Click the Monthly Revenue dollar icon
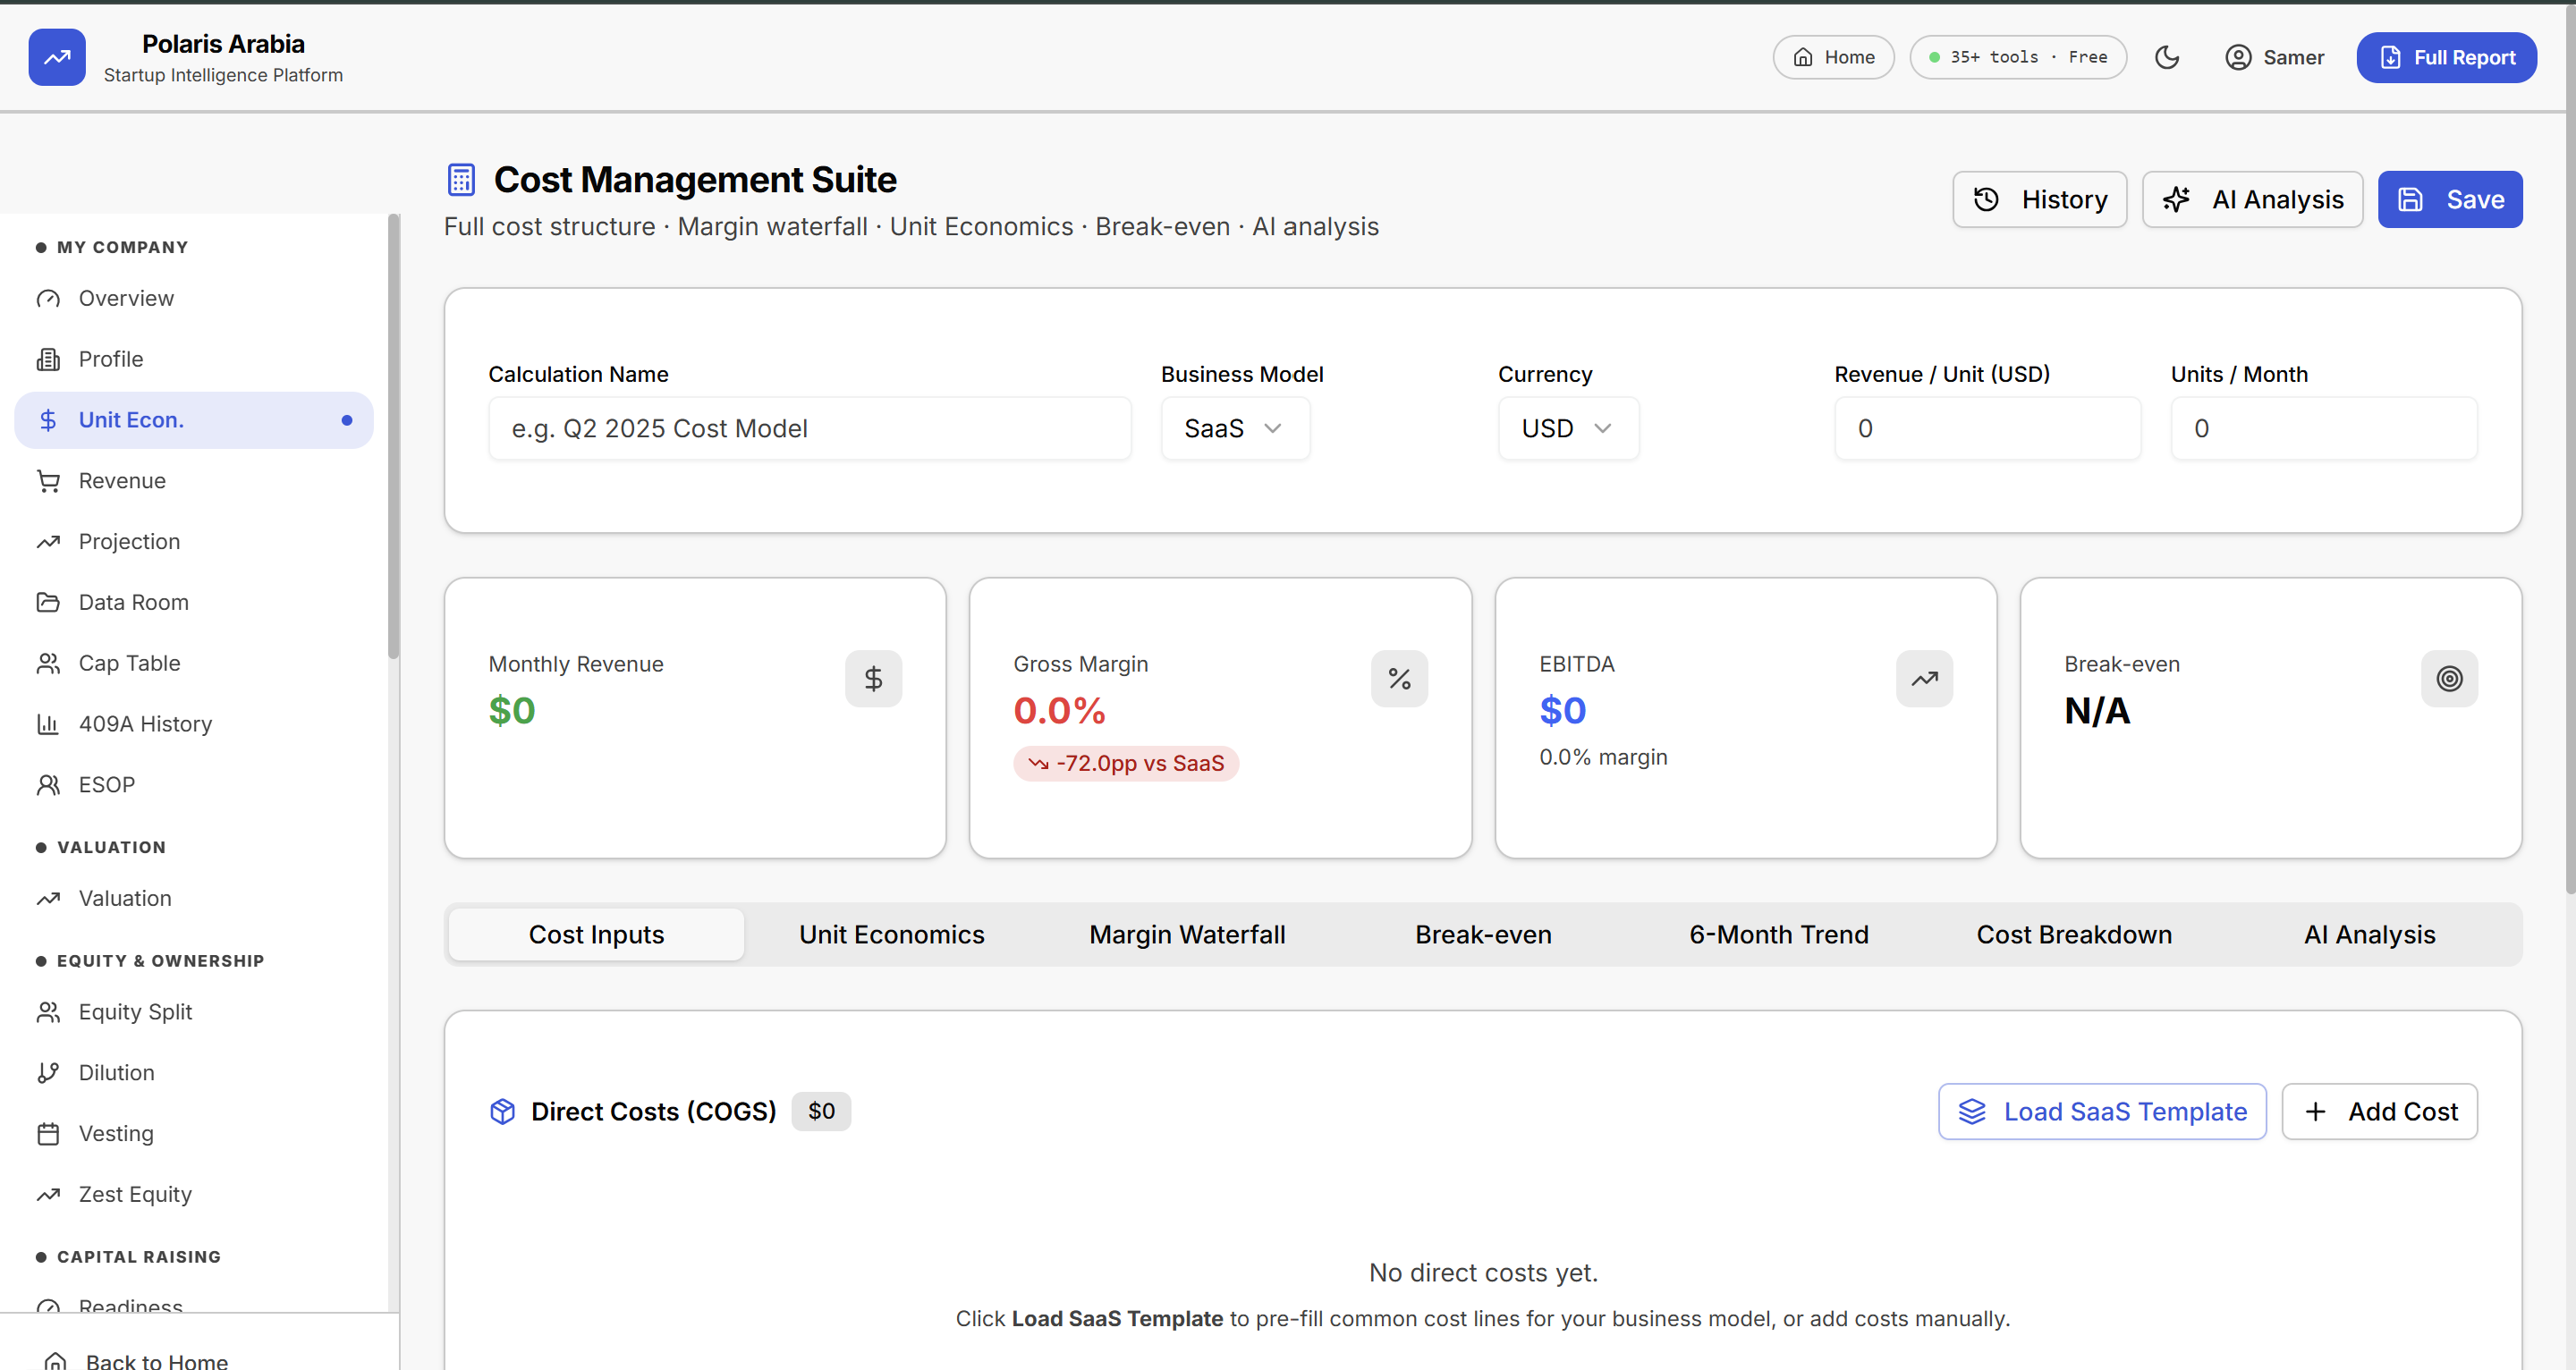Screen dimensions: 2576x1370 pyautogui.click(x=873, y=679)
